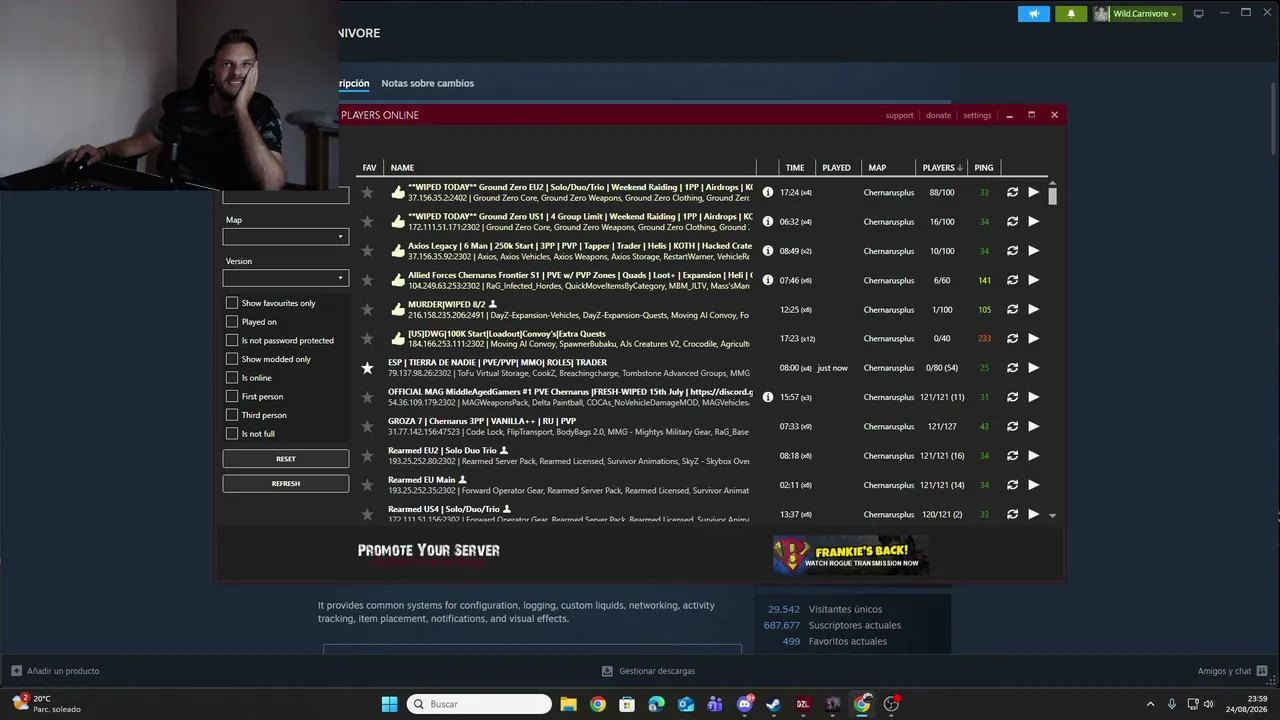Screen dimensions: 1280x720
Task: Click thumbs-up icon on MURDER|WIPED server
Action: [x=398, y=310]
